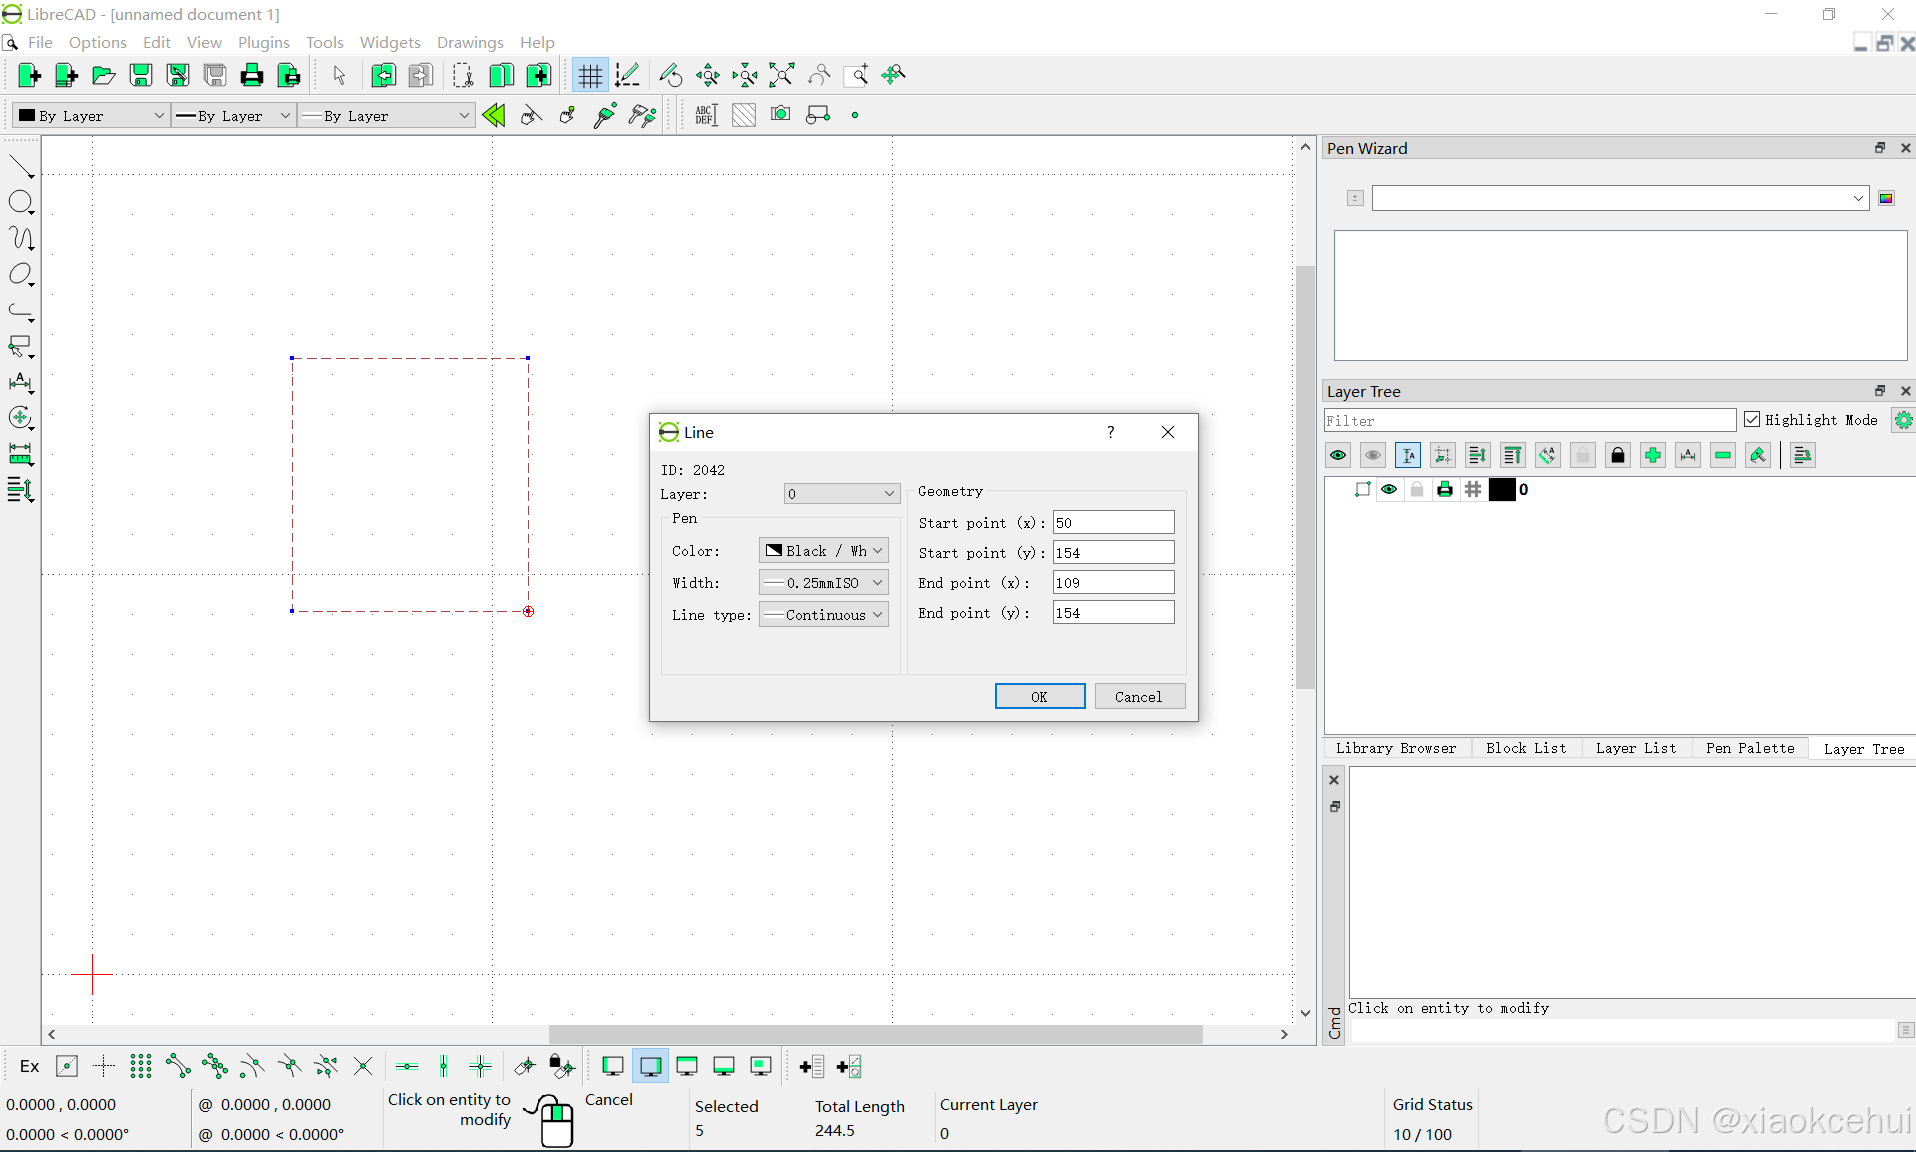Switch to the Library Browser tab
Image resolution: width=1916 pixels, height=1152 pixels.
1396,748
